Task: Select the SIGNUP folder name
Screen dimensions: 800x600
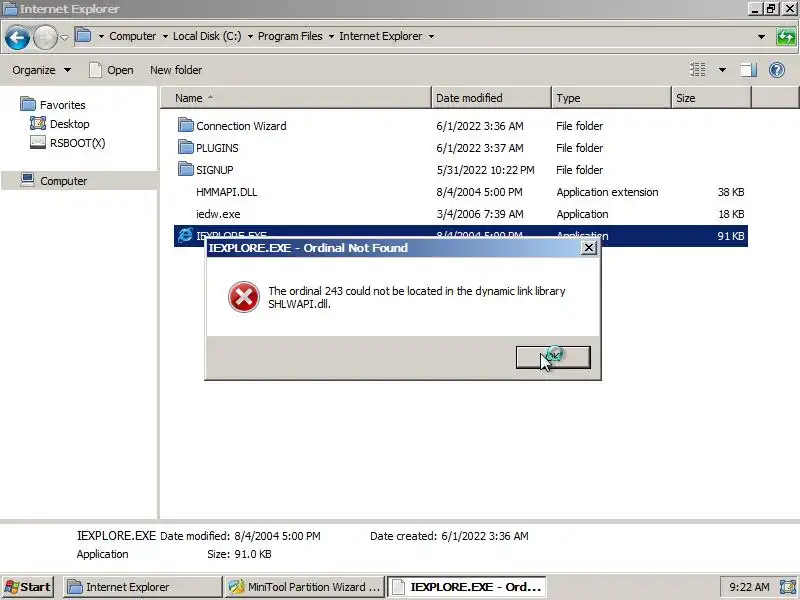Action: [215, 170]
